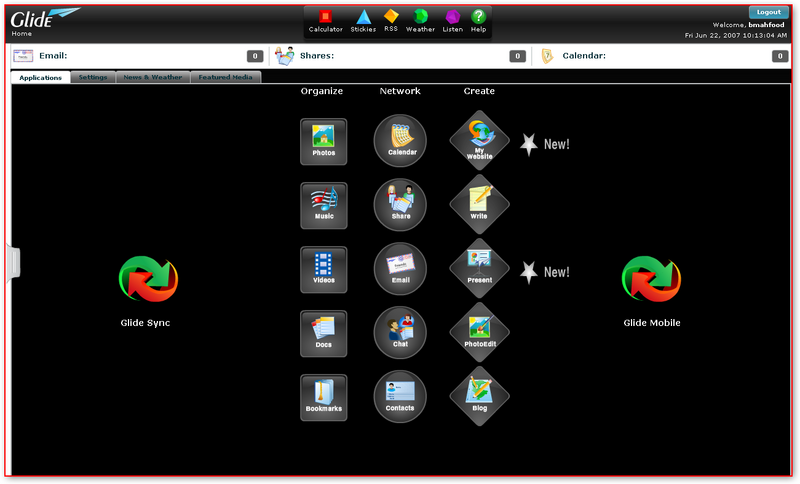Image resolution: width=800 pixels, height=484 pixels.
Task: Click the date and time text
Action: [x=736, y=36]
